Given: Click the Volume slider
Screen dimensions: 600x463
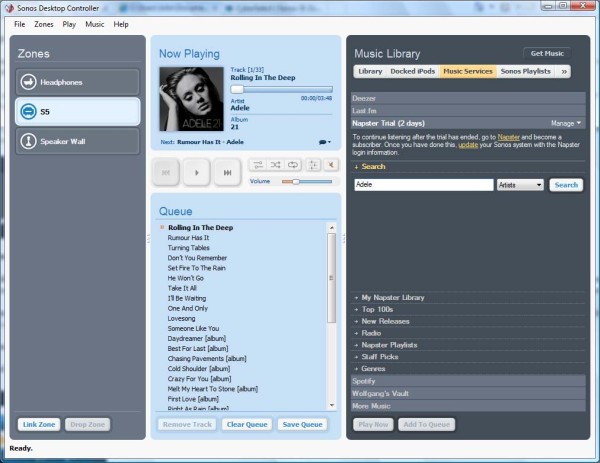Looking at the screenshot, I should pyautogui.click(x=307, y=182).
